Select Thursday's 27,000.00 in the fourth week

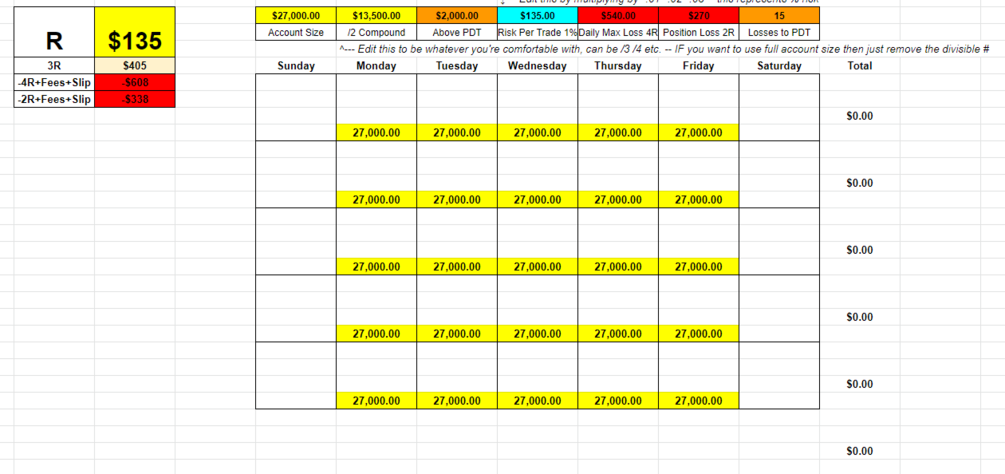618,334
